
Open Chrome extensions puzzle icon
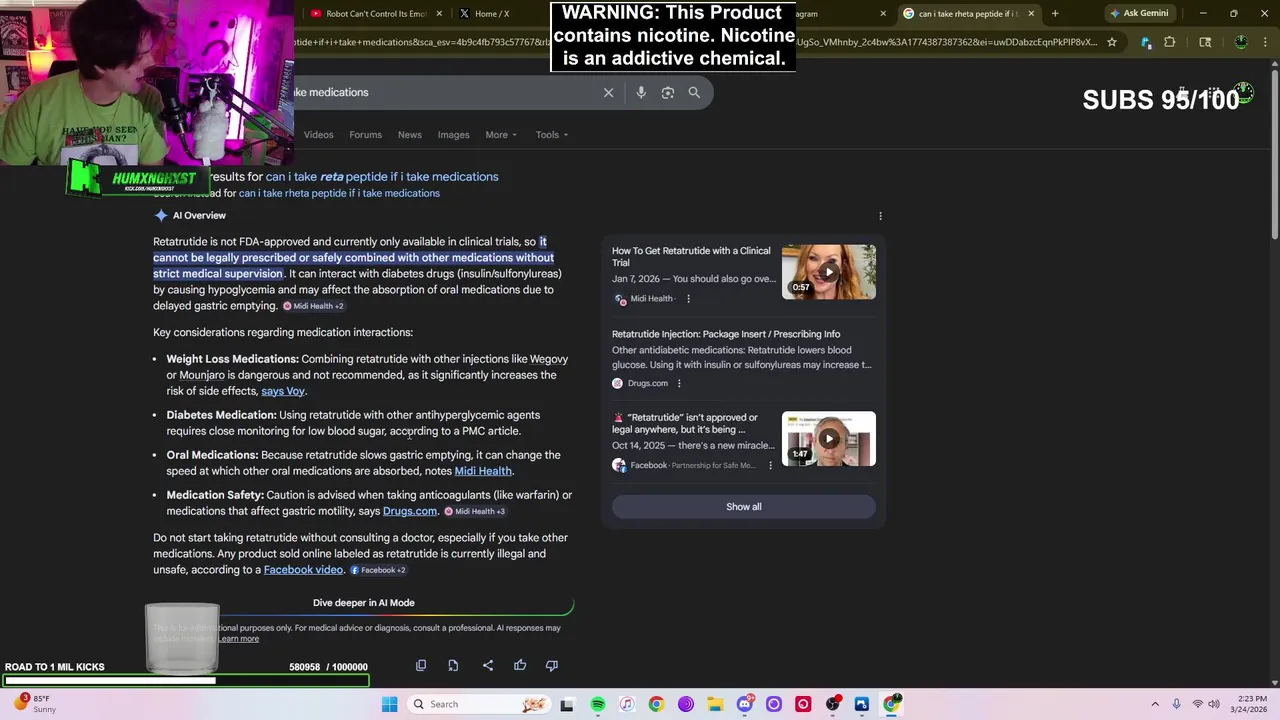(1170, 42)
